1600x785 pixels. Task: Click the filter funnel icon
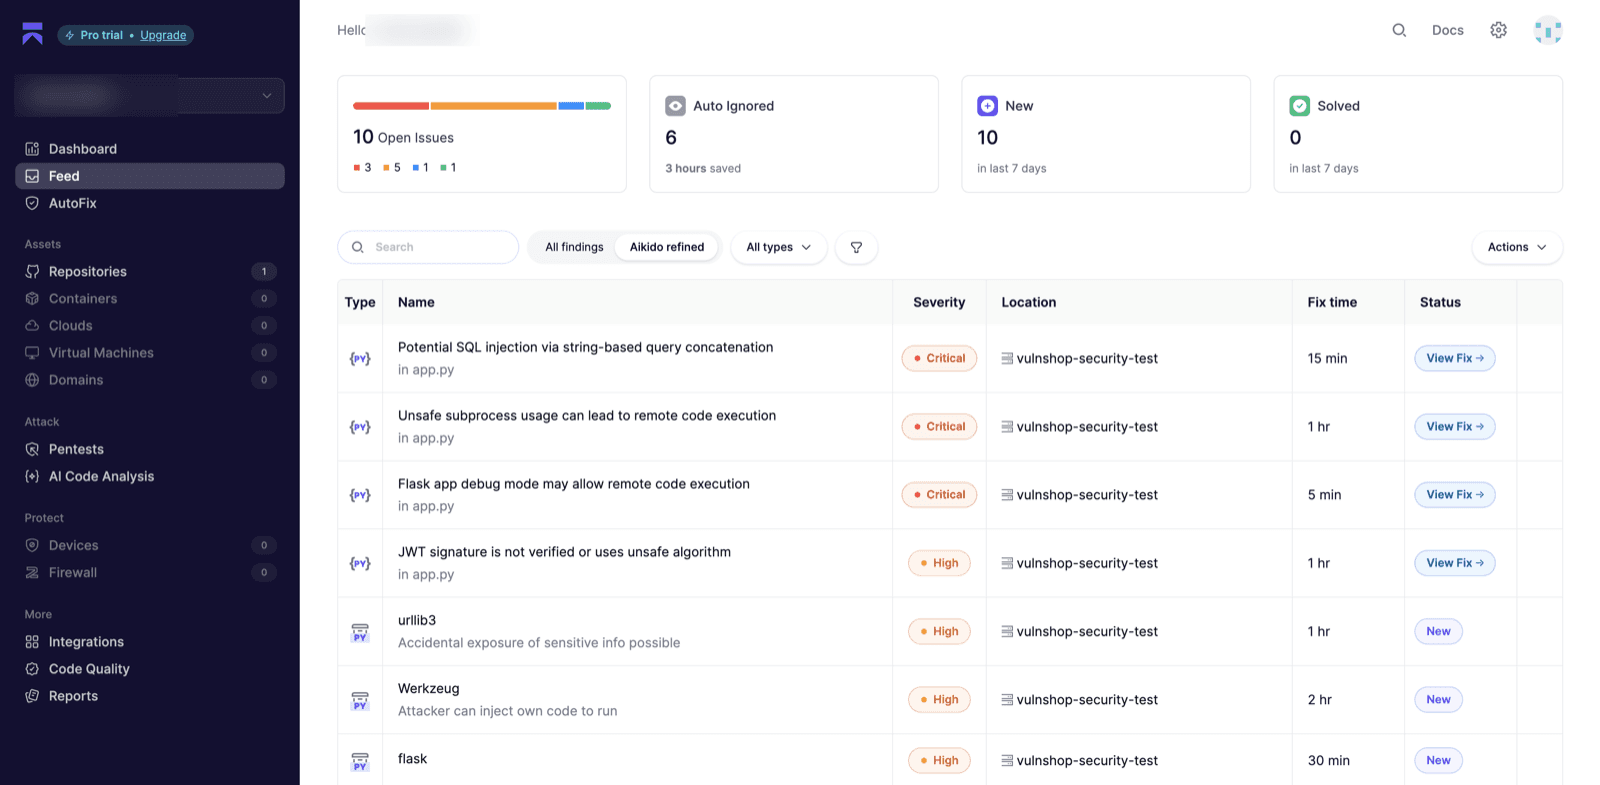857,247
